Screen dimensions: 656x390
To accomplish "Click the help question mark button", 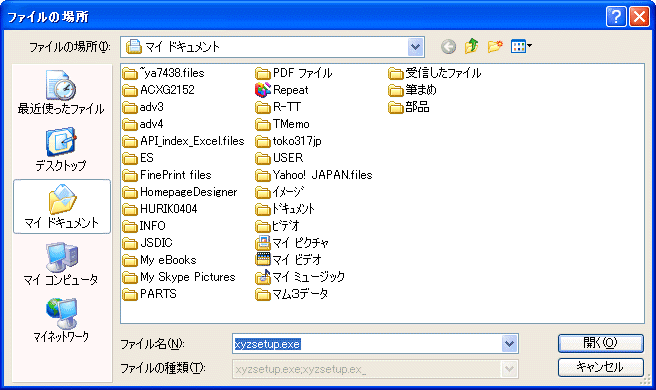I will (x=616, y=17).
